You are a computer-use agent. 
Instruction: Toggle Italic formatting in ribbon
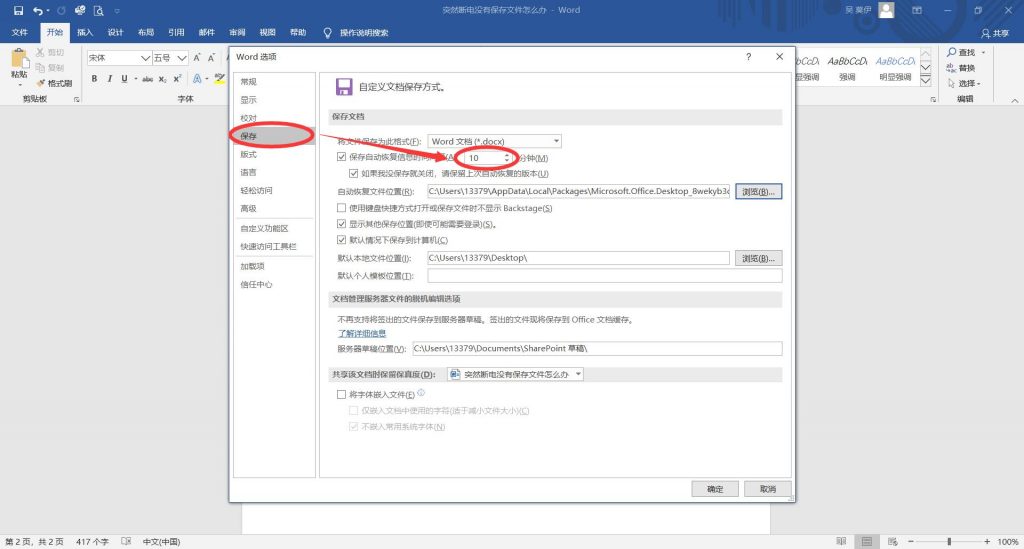coord(109,78)
